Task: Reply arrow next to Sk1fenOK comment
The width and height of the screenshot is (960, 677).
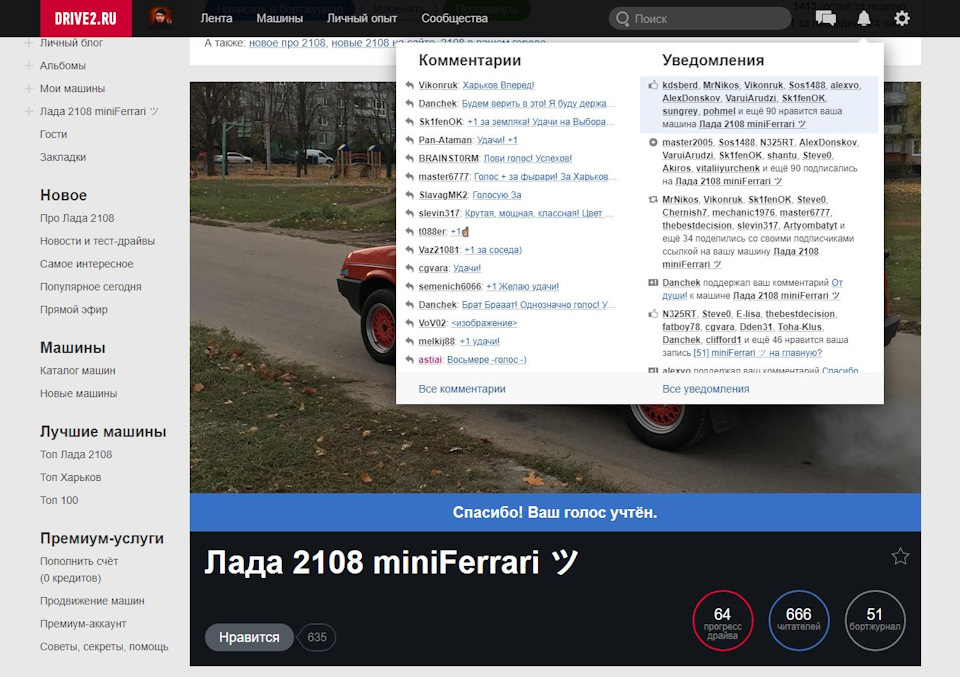Action: coord(410,122)
